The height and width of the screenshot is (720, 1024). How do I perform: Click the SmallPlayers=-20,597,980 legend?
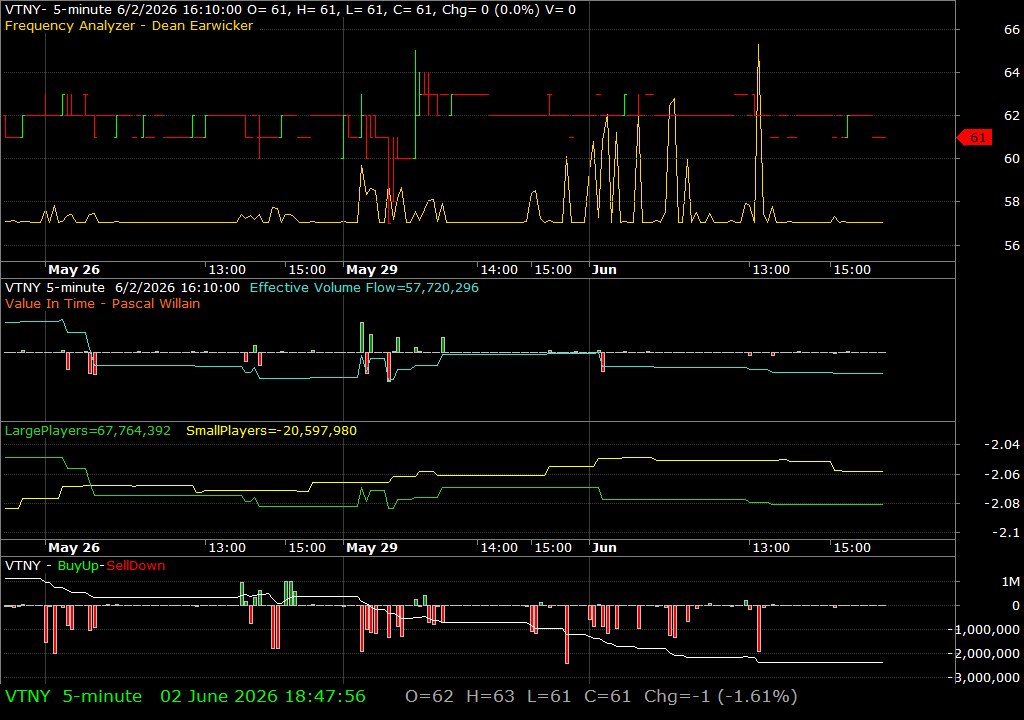[x=272, y=431]
